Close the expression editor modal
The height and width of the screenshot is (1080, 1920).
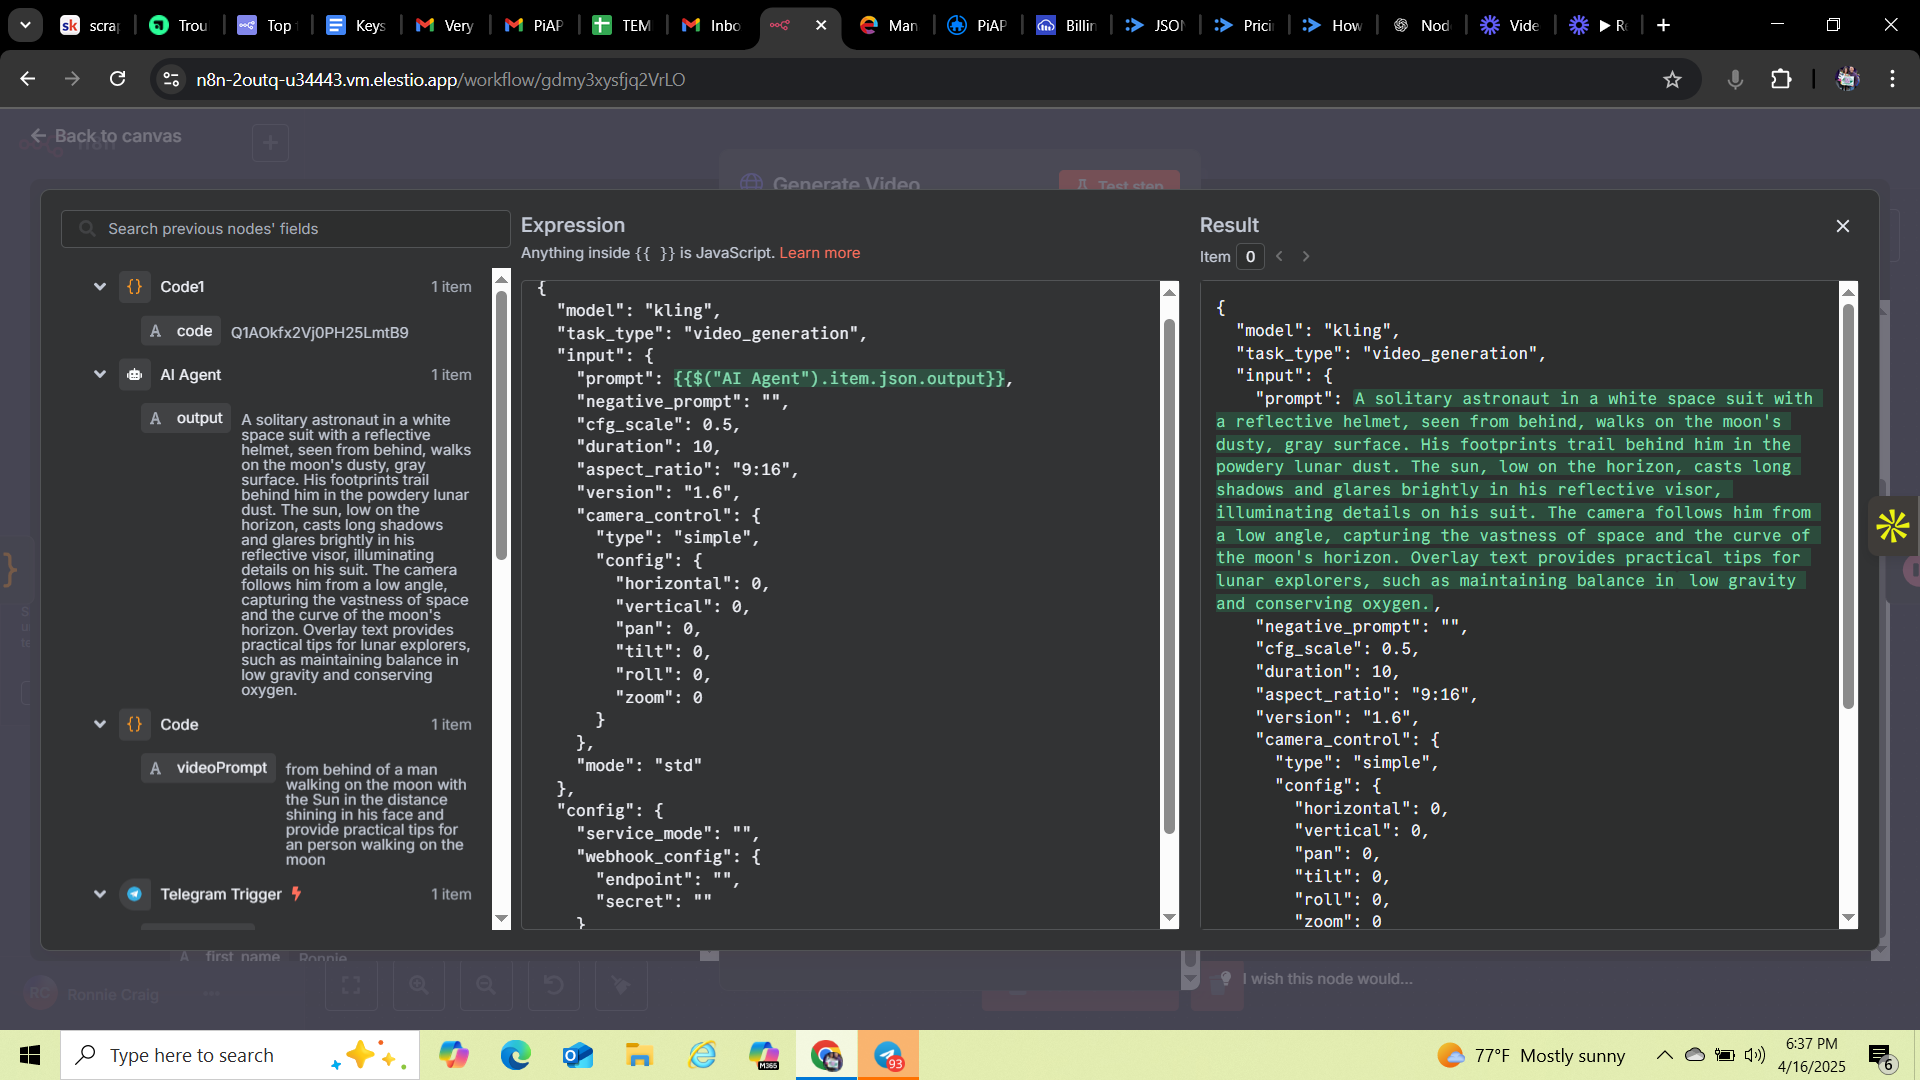coord(1842,226)
